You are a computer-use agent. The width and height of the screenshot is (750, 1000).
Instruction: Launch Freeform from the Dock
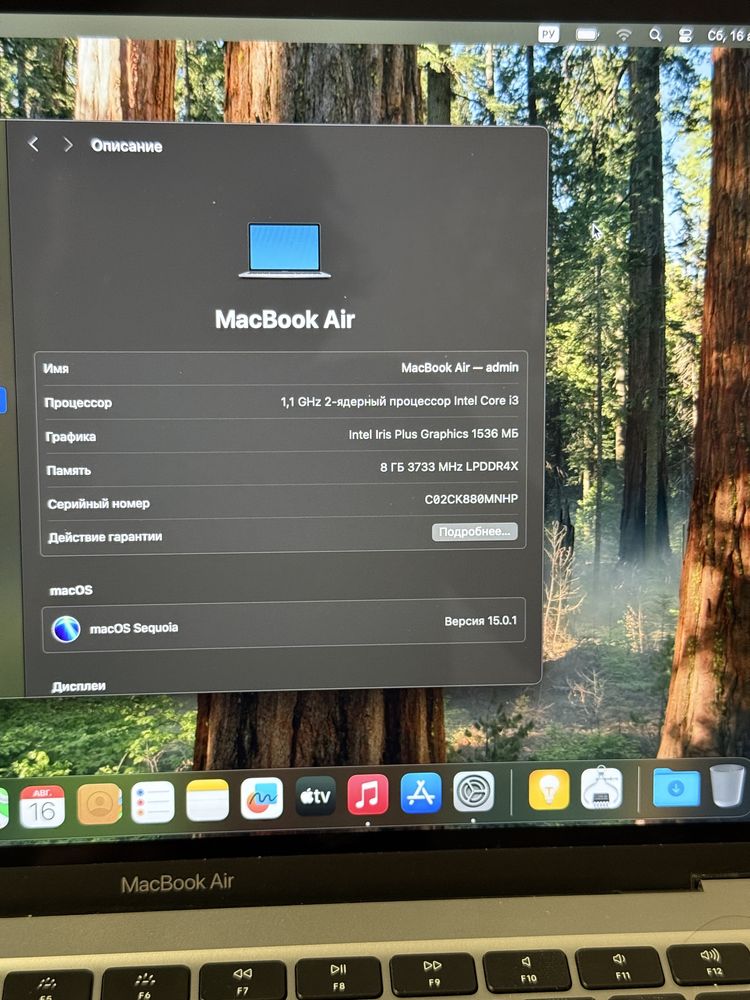point(261,798)
